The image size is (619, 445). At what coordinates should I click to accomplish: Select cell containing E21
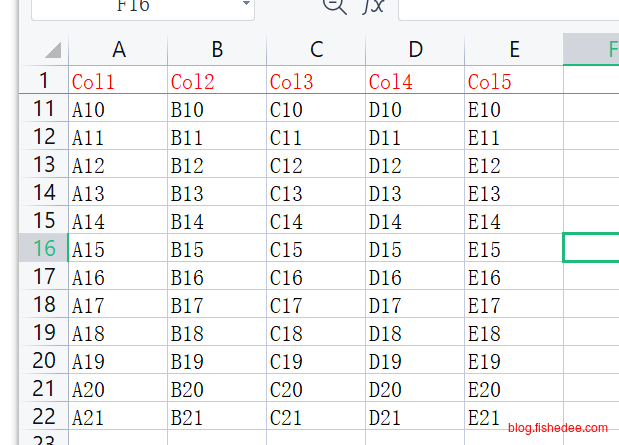[x=514, y=417]
